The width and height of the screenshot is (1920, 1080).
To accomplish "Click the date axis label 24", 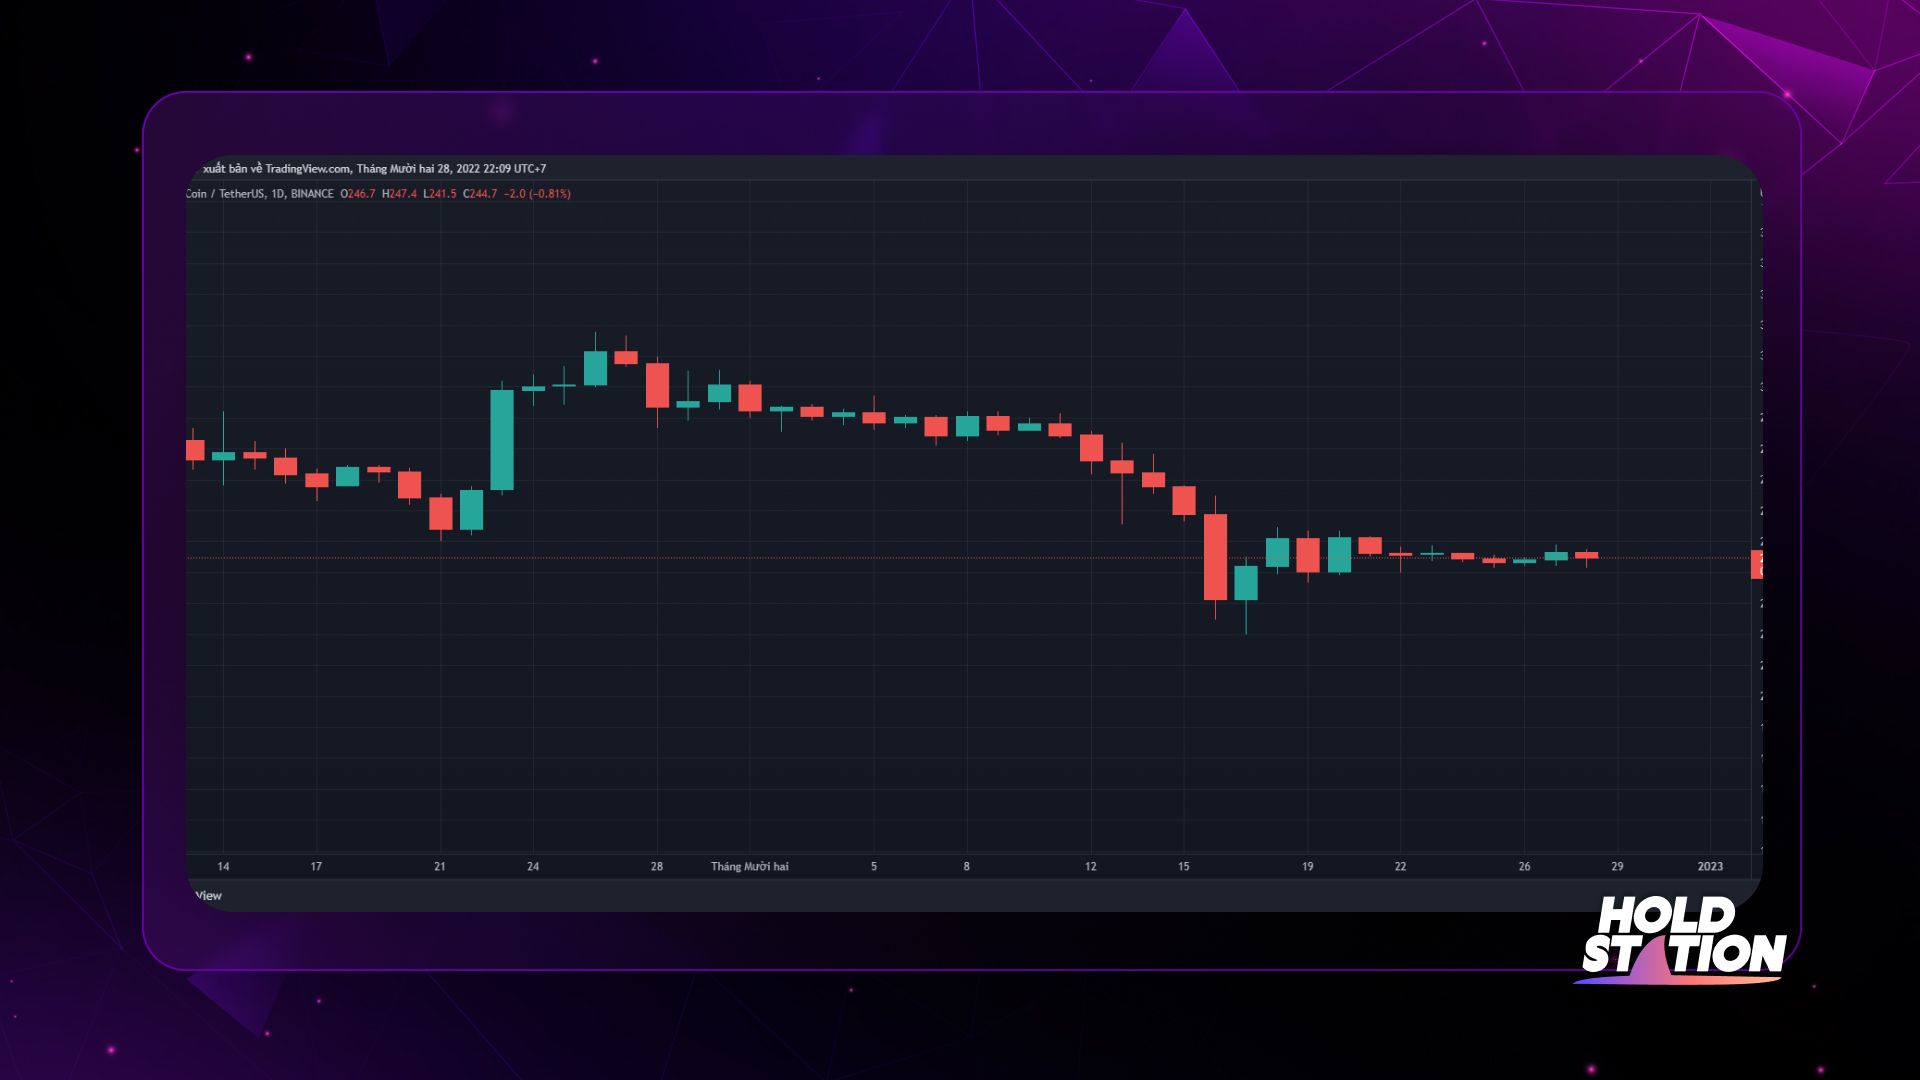I will 533,867.
